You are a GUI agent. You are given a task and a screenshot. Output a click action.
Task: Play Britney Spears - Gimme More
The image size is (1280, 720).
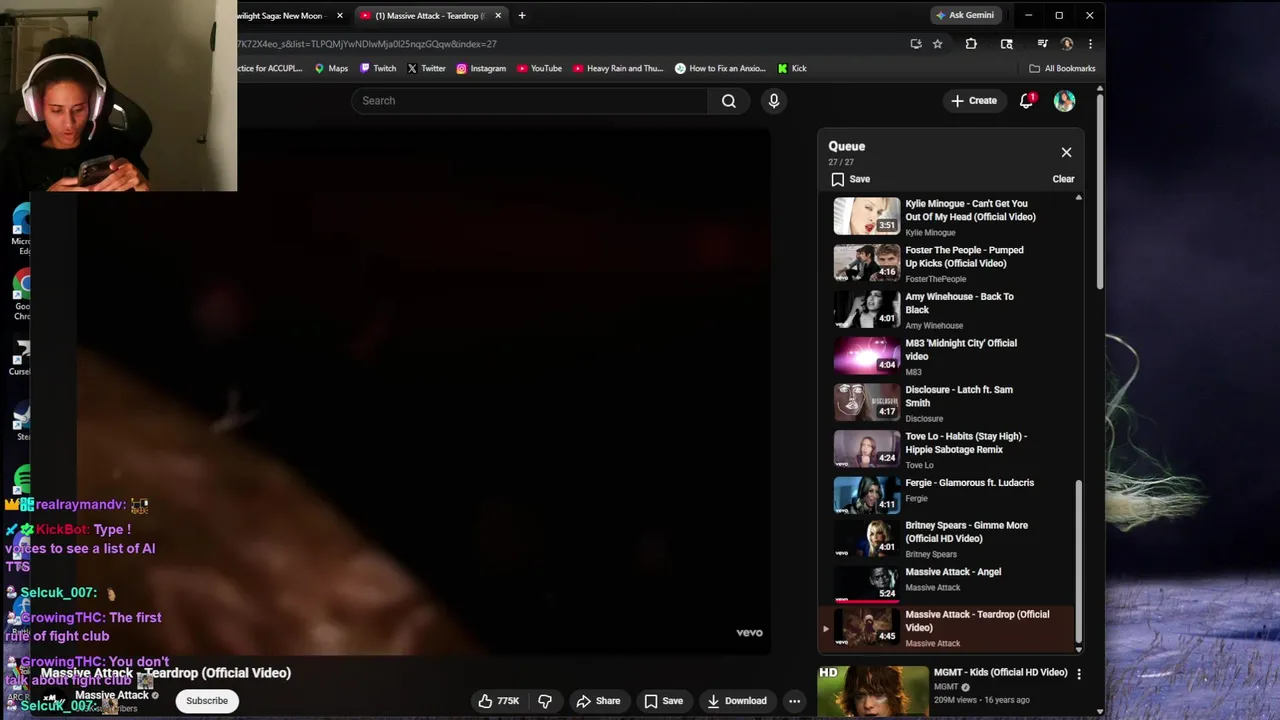(945, 538)
